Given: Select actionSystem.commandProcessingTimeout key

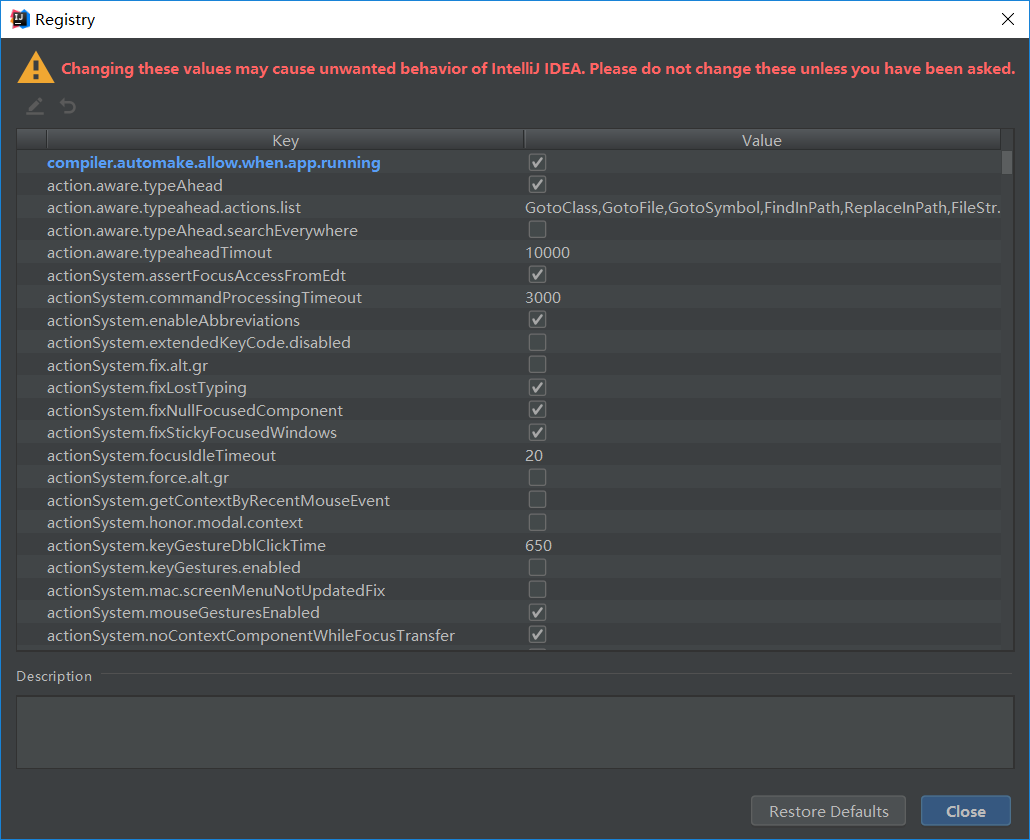Looking at the screenshot, I should pyautogui.click(x=204, y=298).
